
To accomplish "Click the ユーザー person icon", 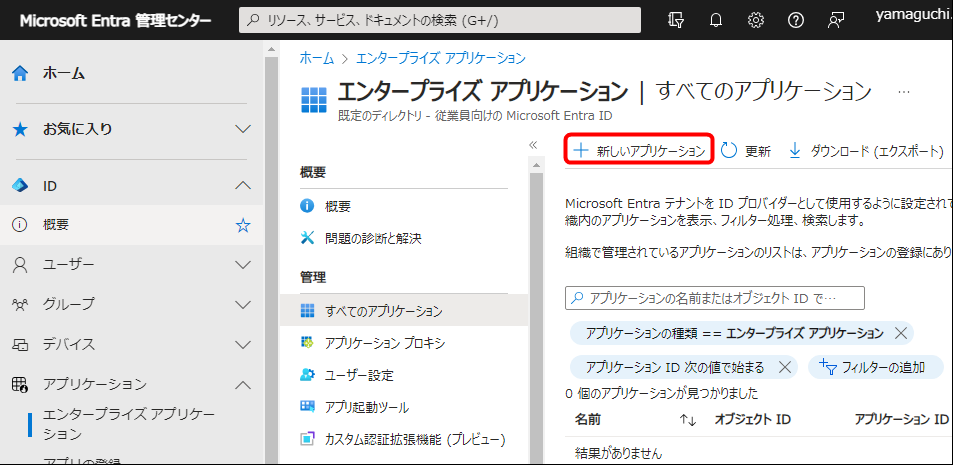I will (x=20, y=264).
